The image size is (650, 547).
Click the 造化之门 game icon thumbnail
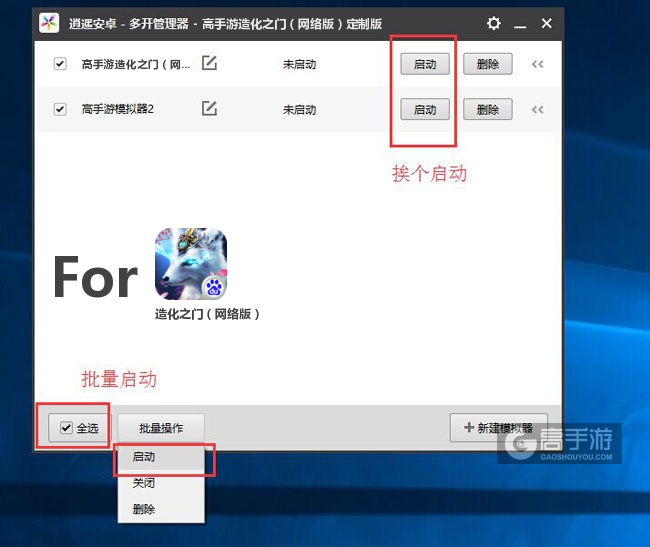(x=191, y=264)
